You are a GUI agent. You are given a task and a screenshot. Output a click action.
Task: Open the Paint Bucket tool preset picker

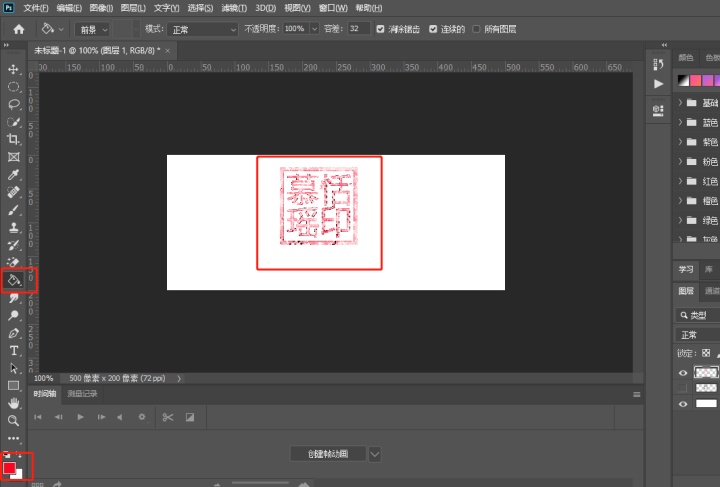click(x=53, y=29)
